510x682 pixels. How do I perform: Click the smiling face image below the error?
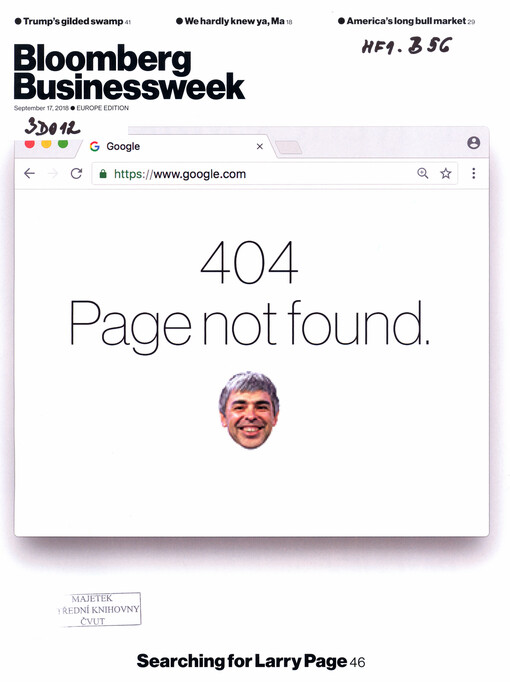coord(249,410)
